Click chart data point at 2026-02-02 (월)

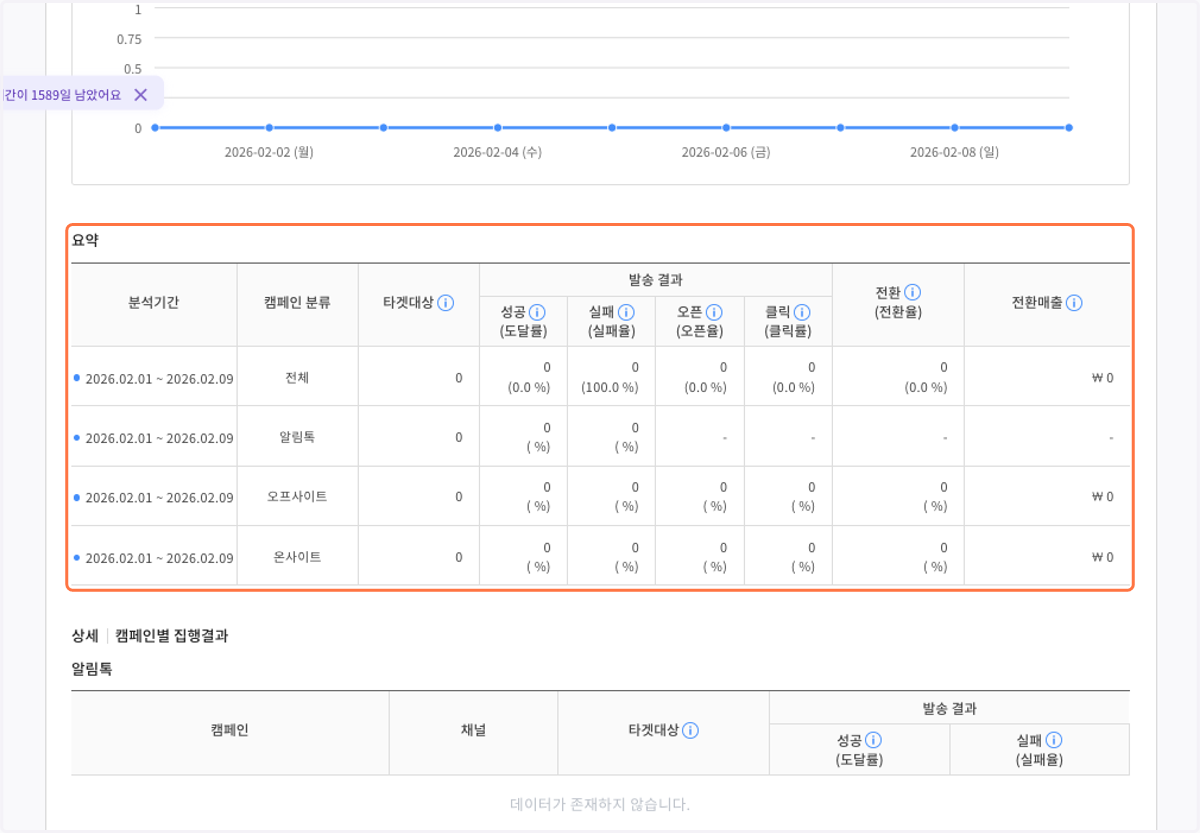point(269,128)
